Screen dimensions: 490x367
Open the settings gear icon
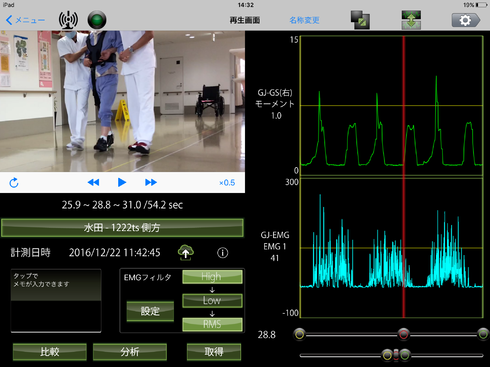466,20
